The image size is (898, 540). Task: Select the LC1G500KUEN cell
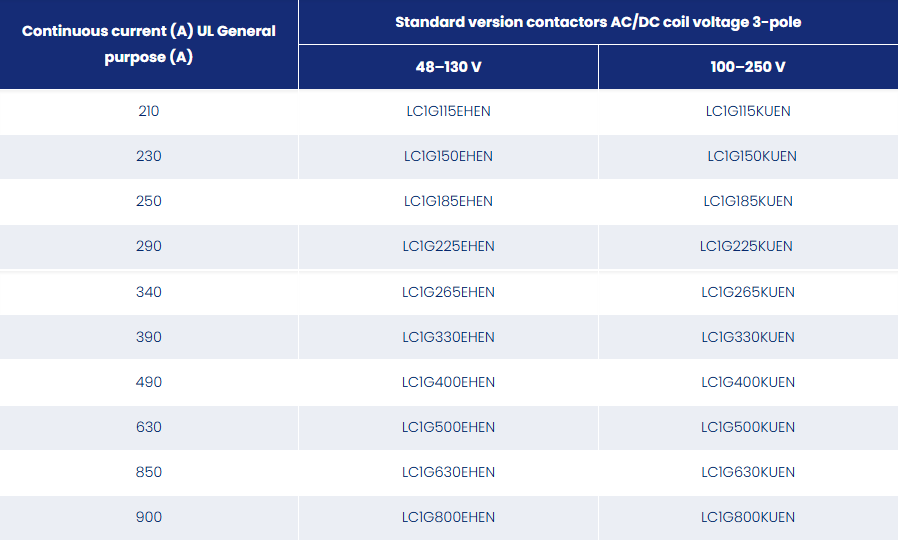[x=748, y=427]
